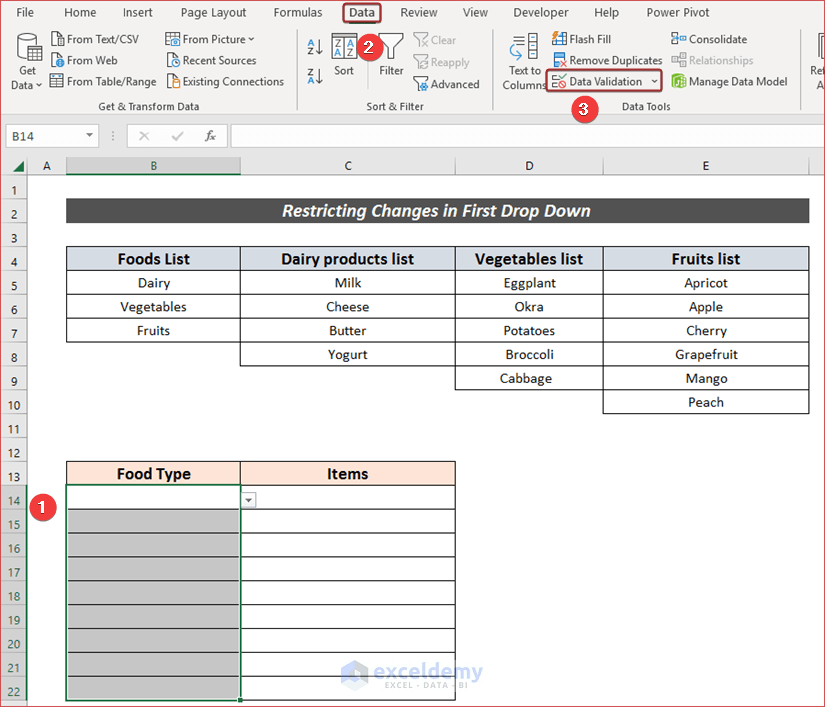Switch to the Formulas tab
Screen dimensions: 825x707
pos(297,12)
